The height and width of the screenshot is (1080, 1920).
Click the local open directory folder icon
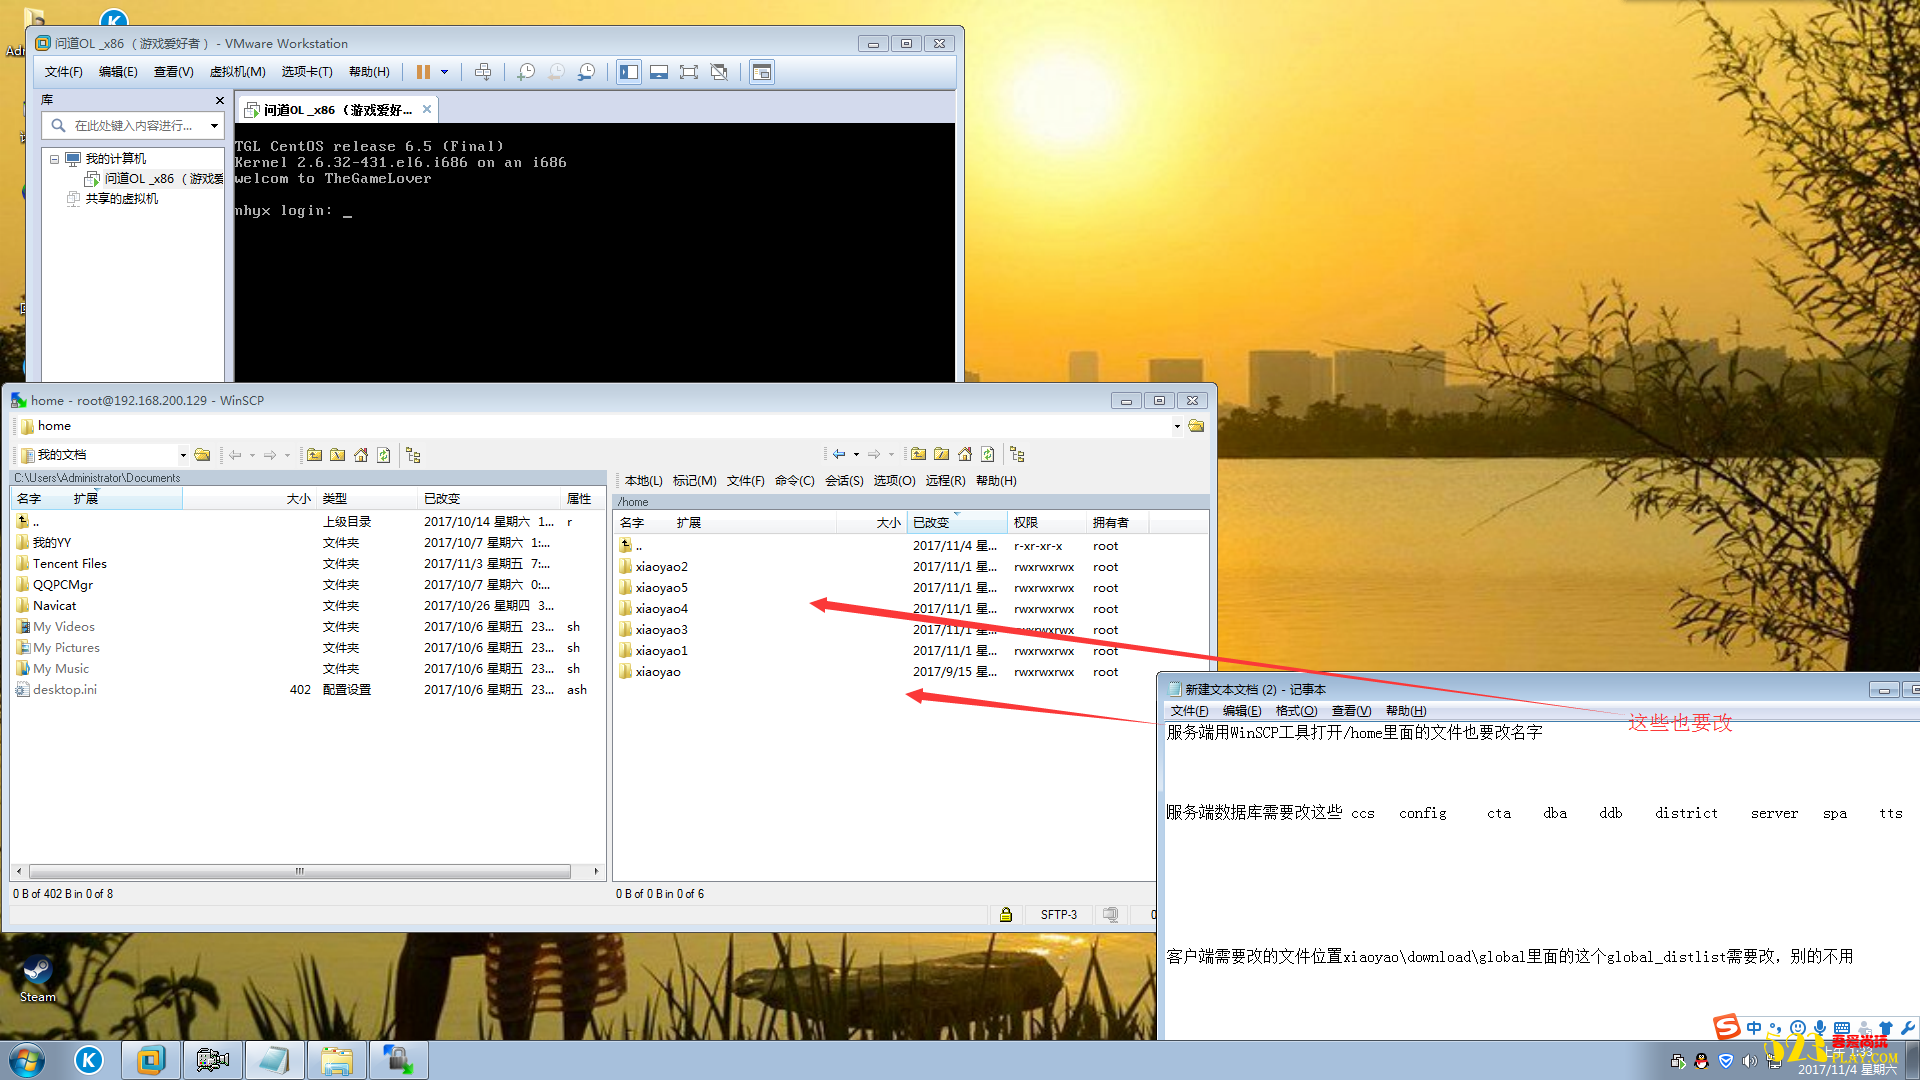point(203,455)
